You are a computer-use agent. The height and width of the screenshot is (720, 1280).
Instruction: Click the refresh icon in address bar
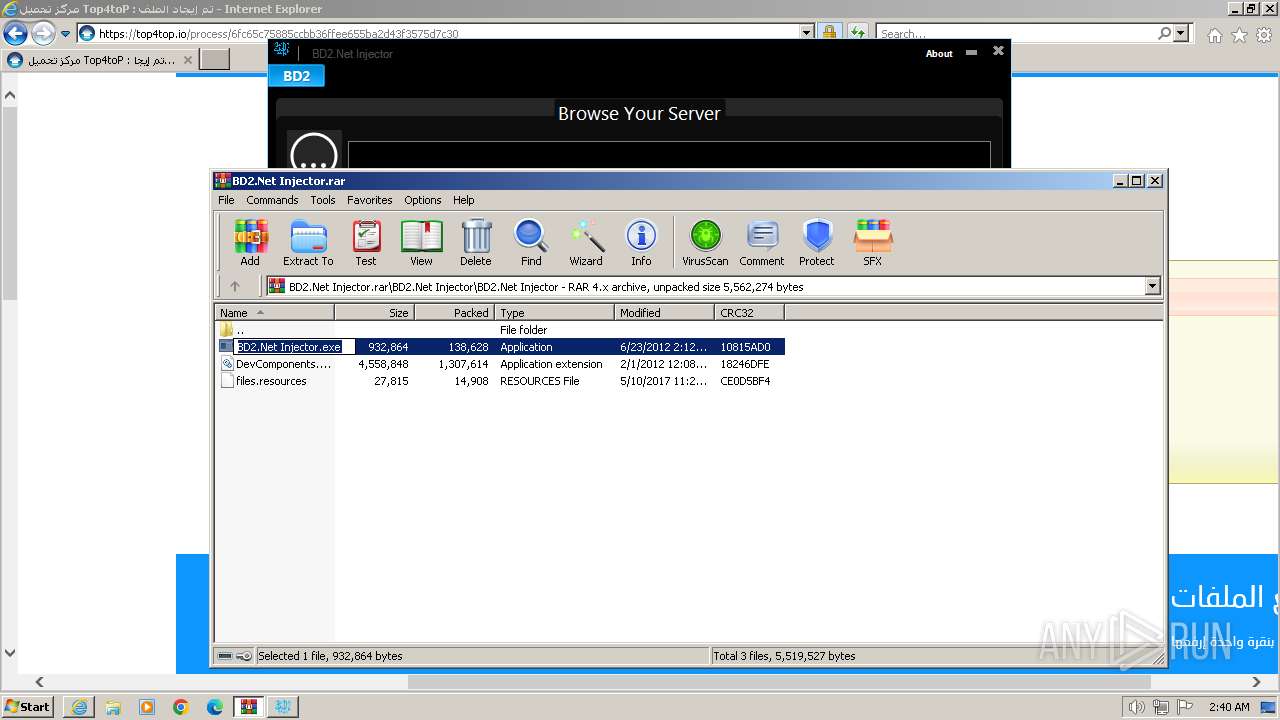tap(857, 33)
